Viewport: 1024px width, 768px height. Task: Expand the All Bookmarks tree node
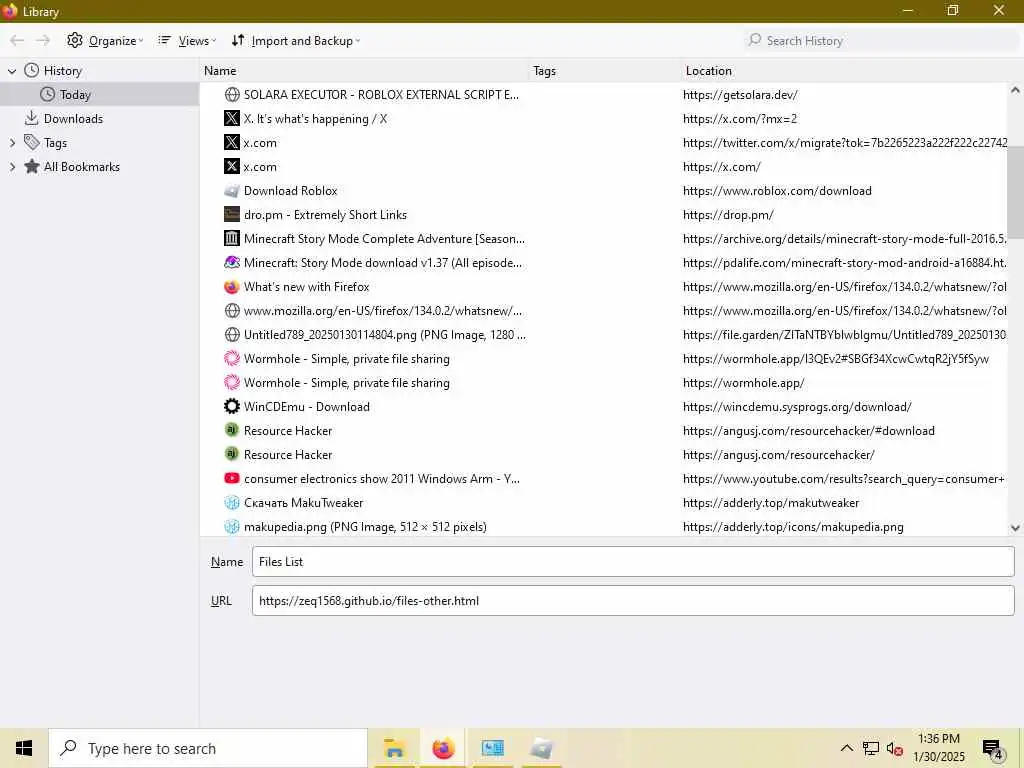(12, 167)
